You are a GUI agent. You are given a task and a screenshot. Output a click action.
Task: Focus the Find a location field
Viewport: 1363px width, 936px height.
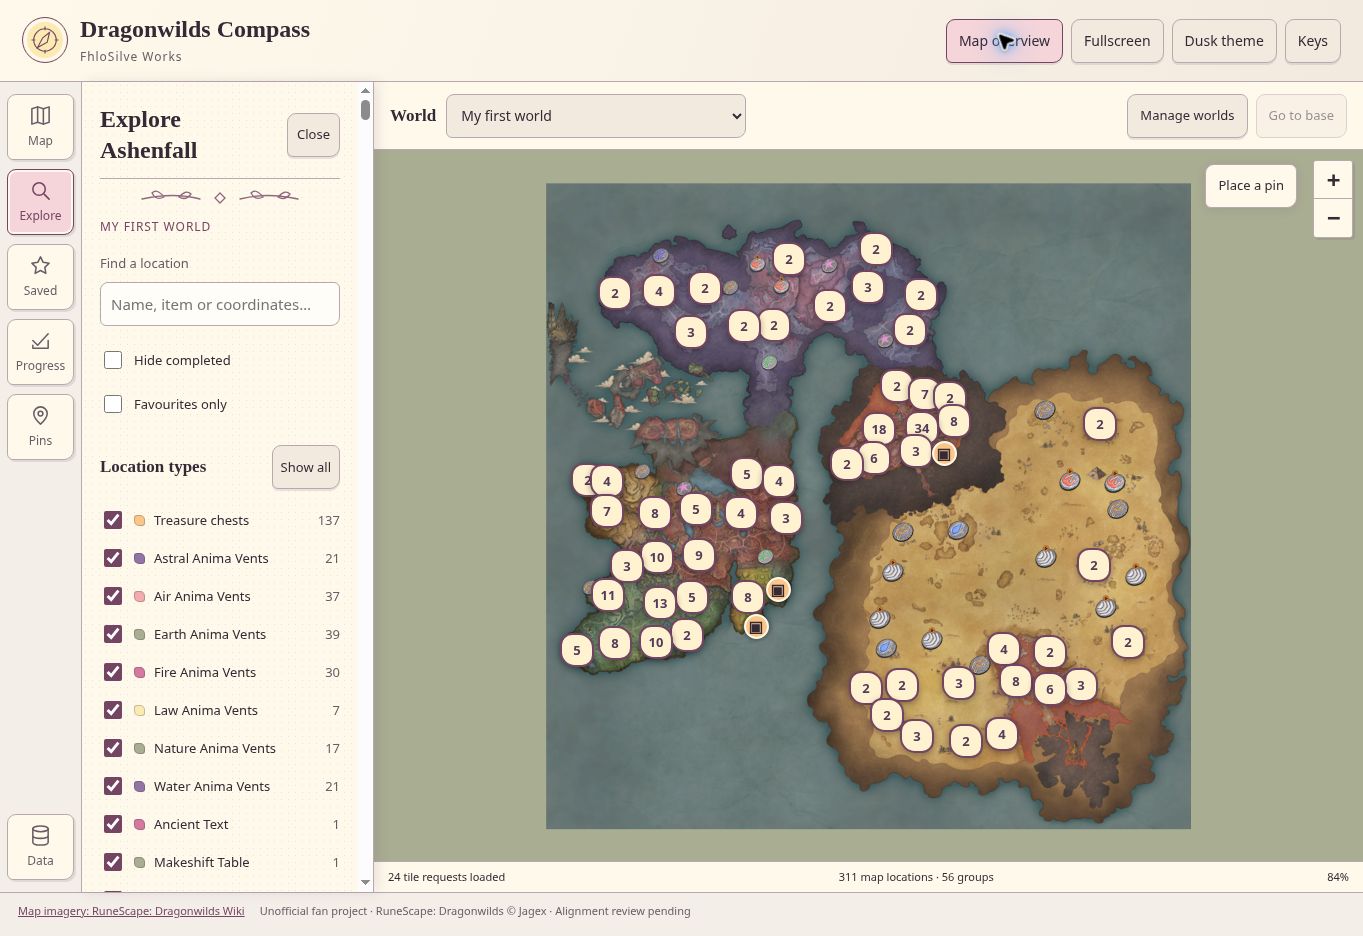pyautogui.click(x=220, y=304)
